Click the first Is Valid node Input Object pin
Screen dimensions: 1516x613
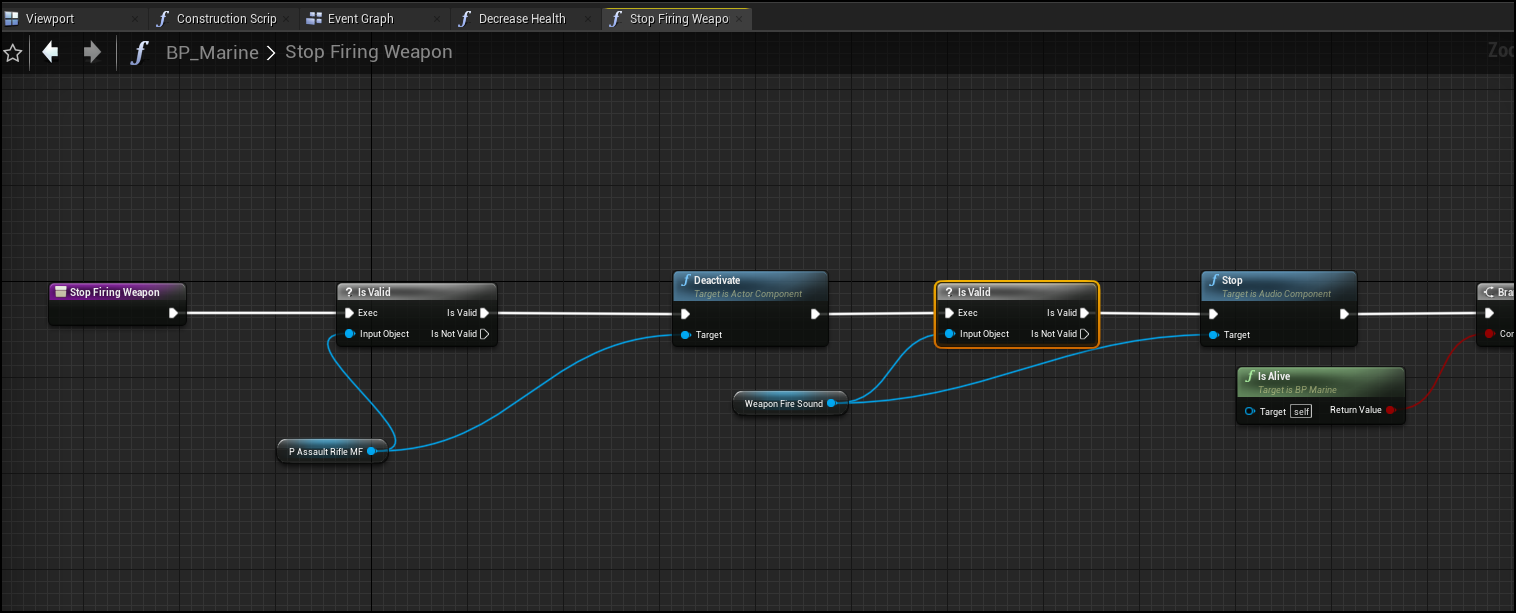349,334
